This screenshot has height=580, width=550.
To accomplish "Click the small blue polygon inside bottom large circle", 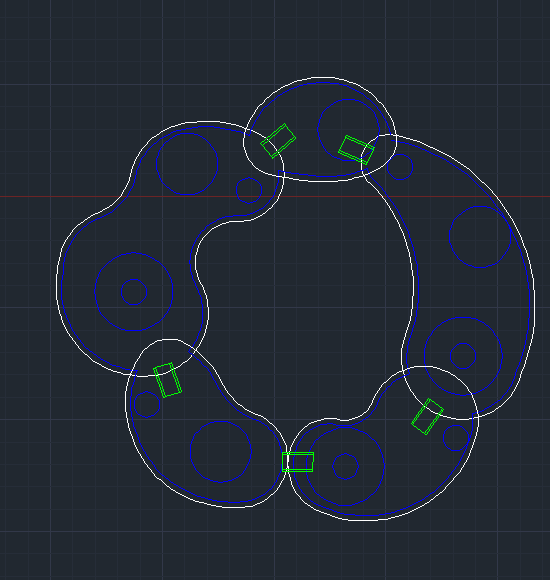I will click(345, 466).
